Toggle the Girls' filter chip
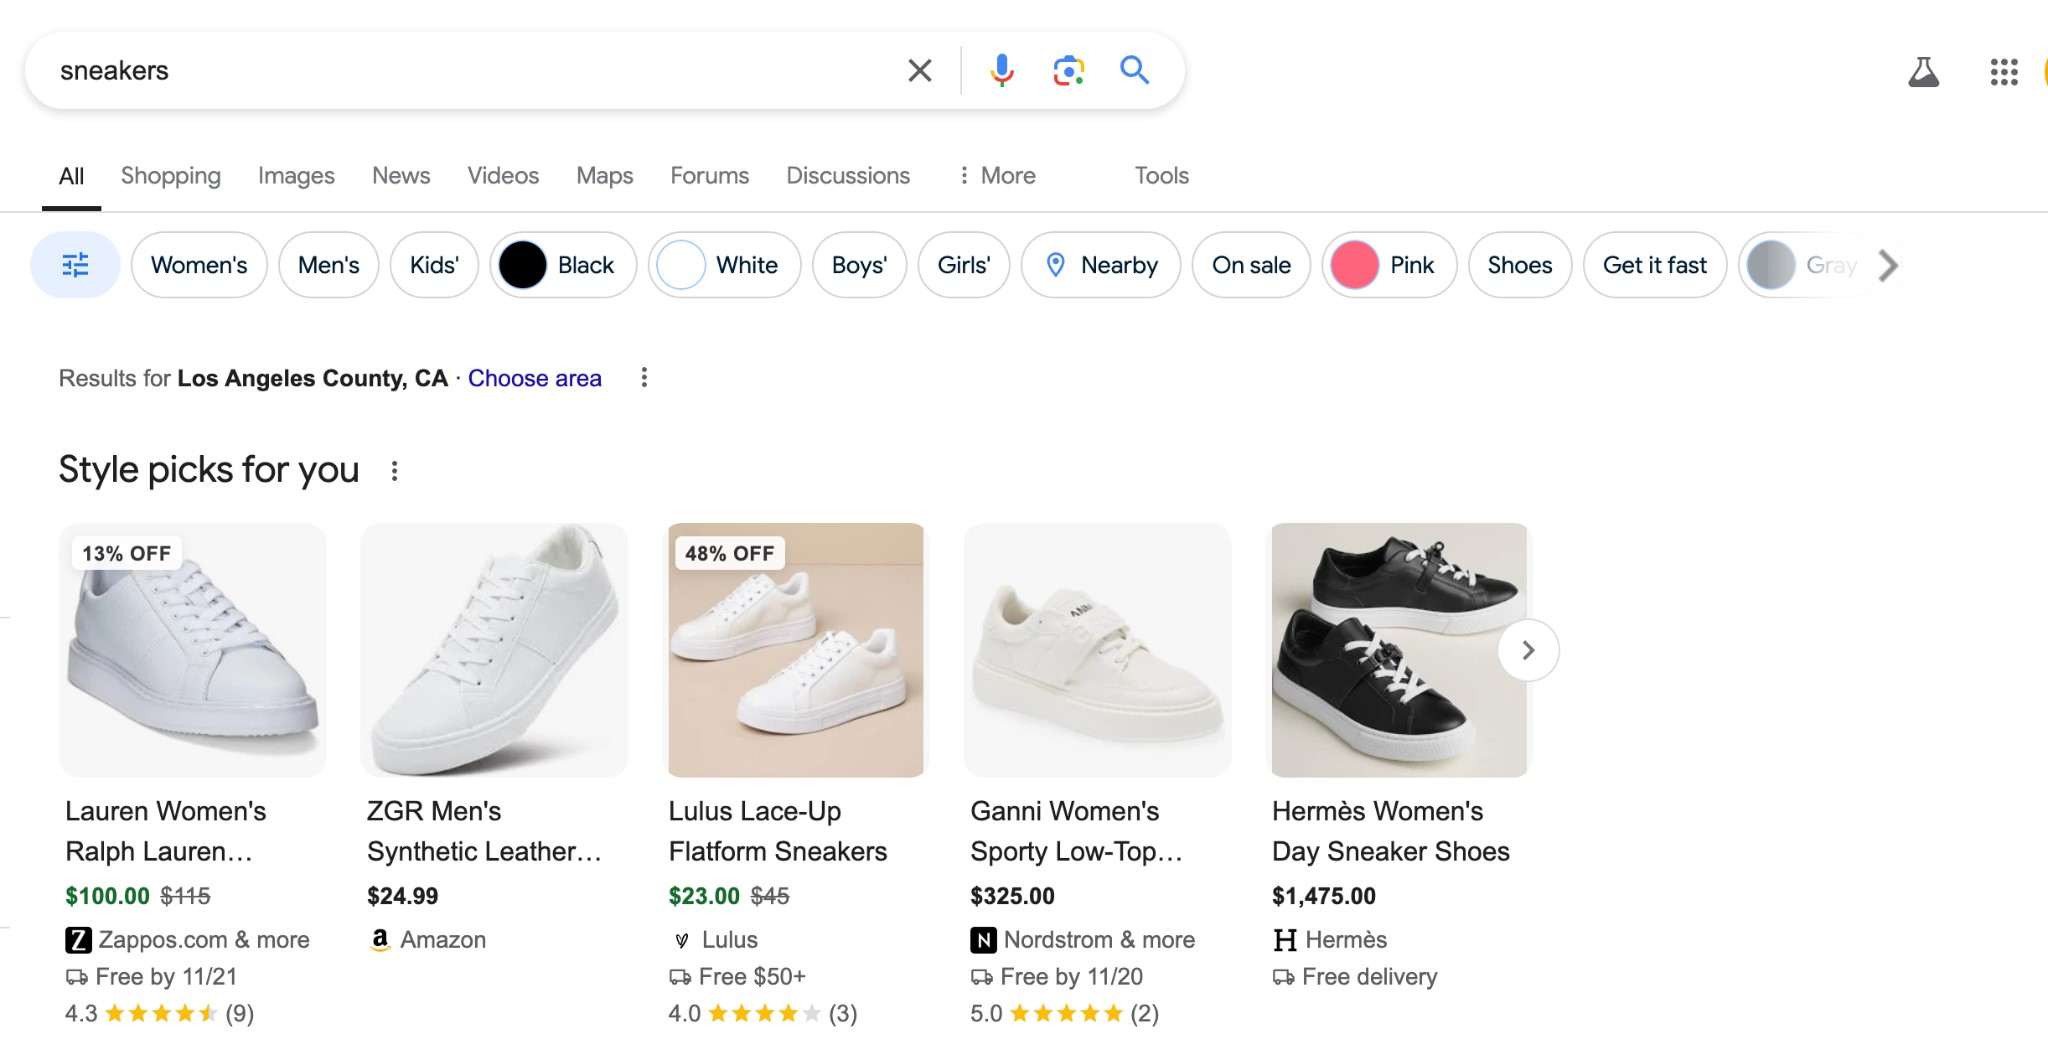This screenshot has height=1061, width=2048. (964, 265)
